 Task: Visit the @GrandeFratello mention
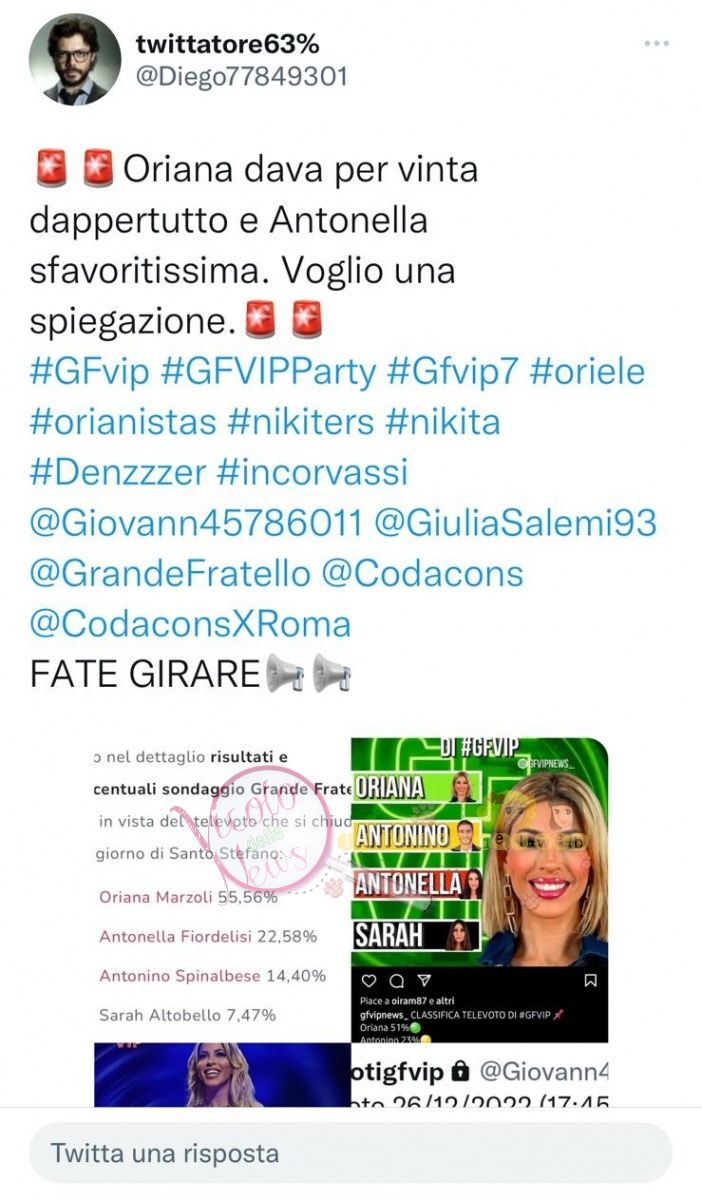tap(170, 574)
